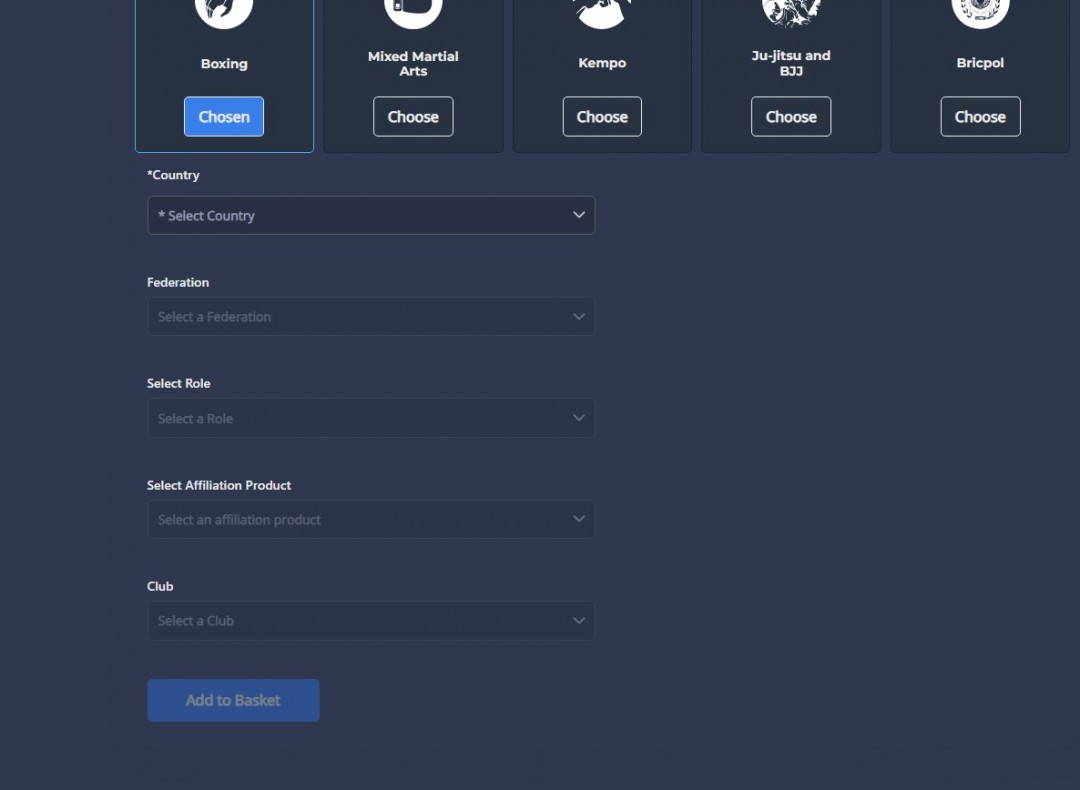Click the Chosen button under Boxing
The image size is (1080, 790).
click(224, 116)
